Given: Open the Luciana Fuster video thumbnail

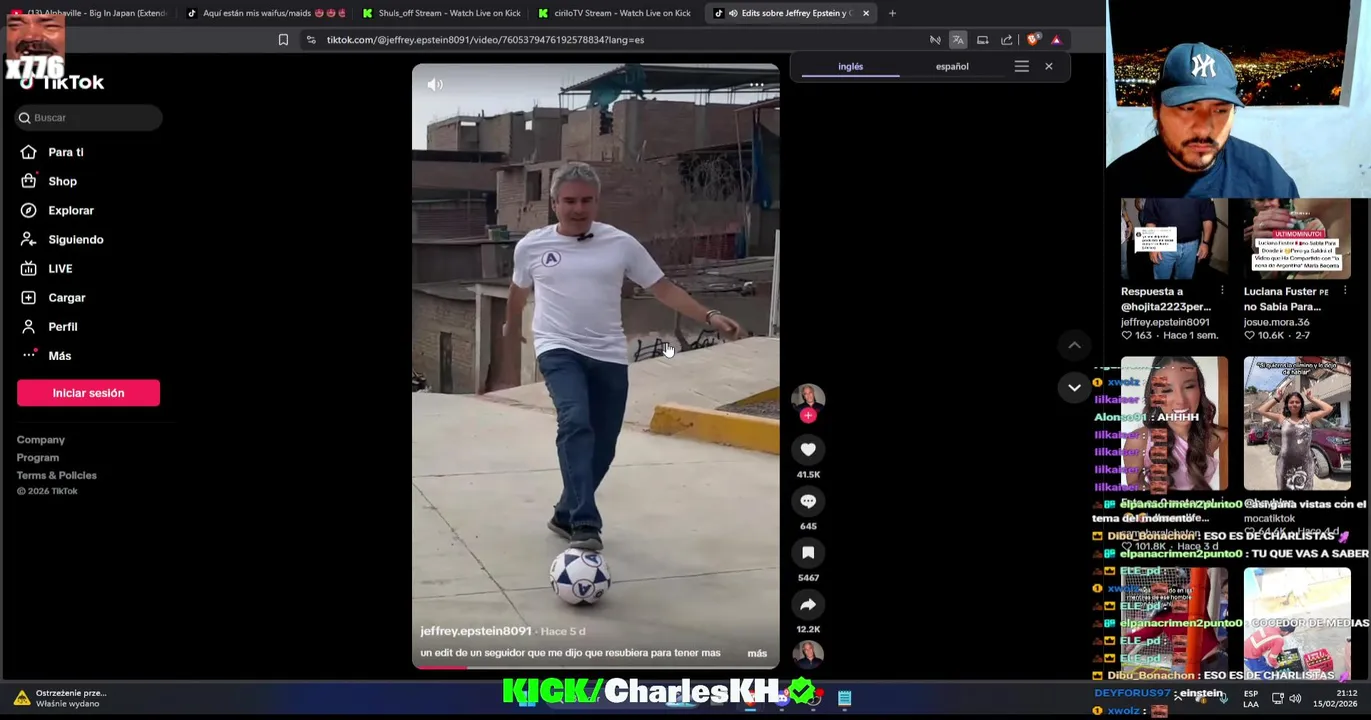Looking at the screenshot, I should pos(1297,239).
